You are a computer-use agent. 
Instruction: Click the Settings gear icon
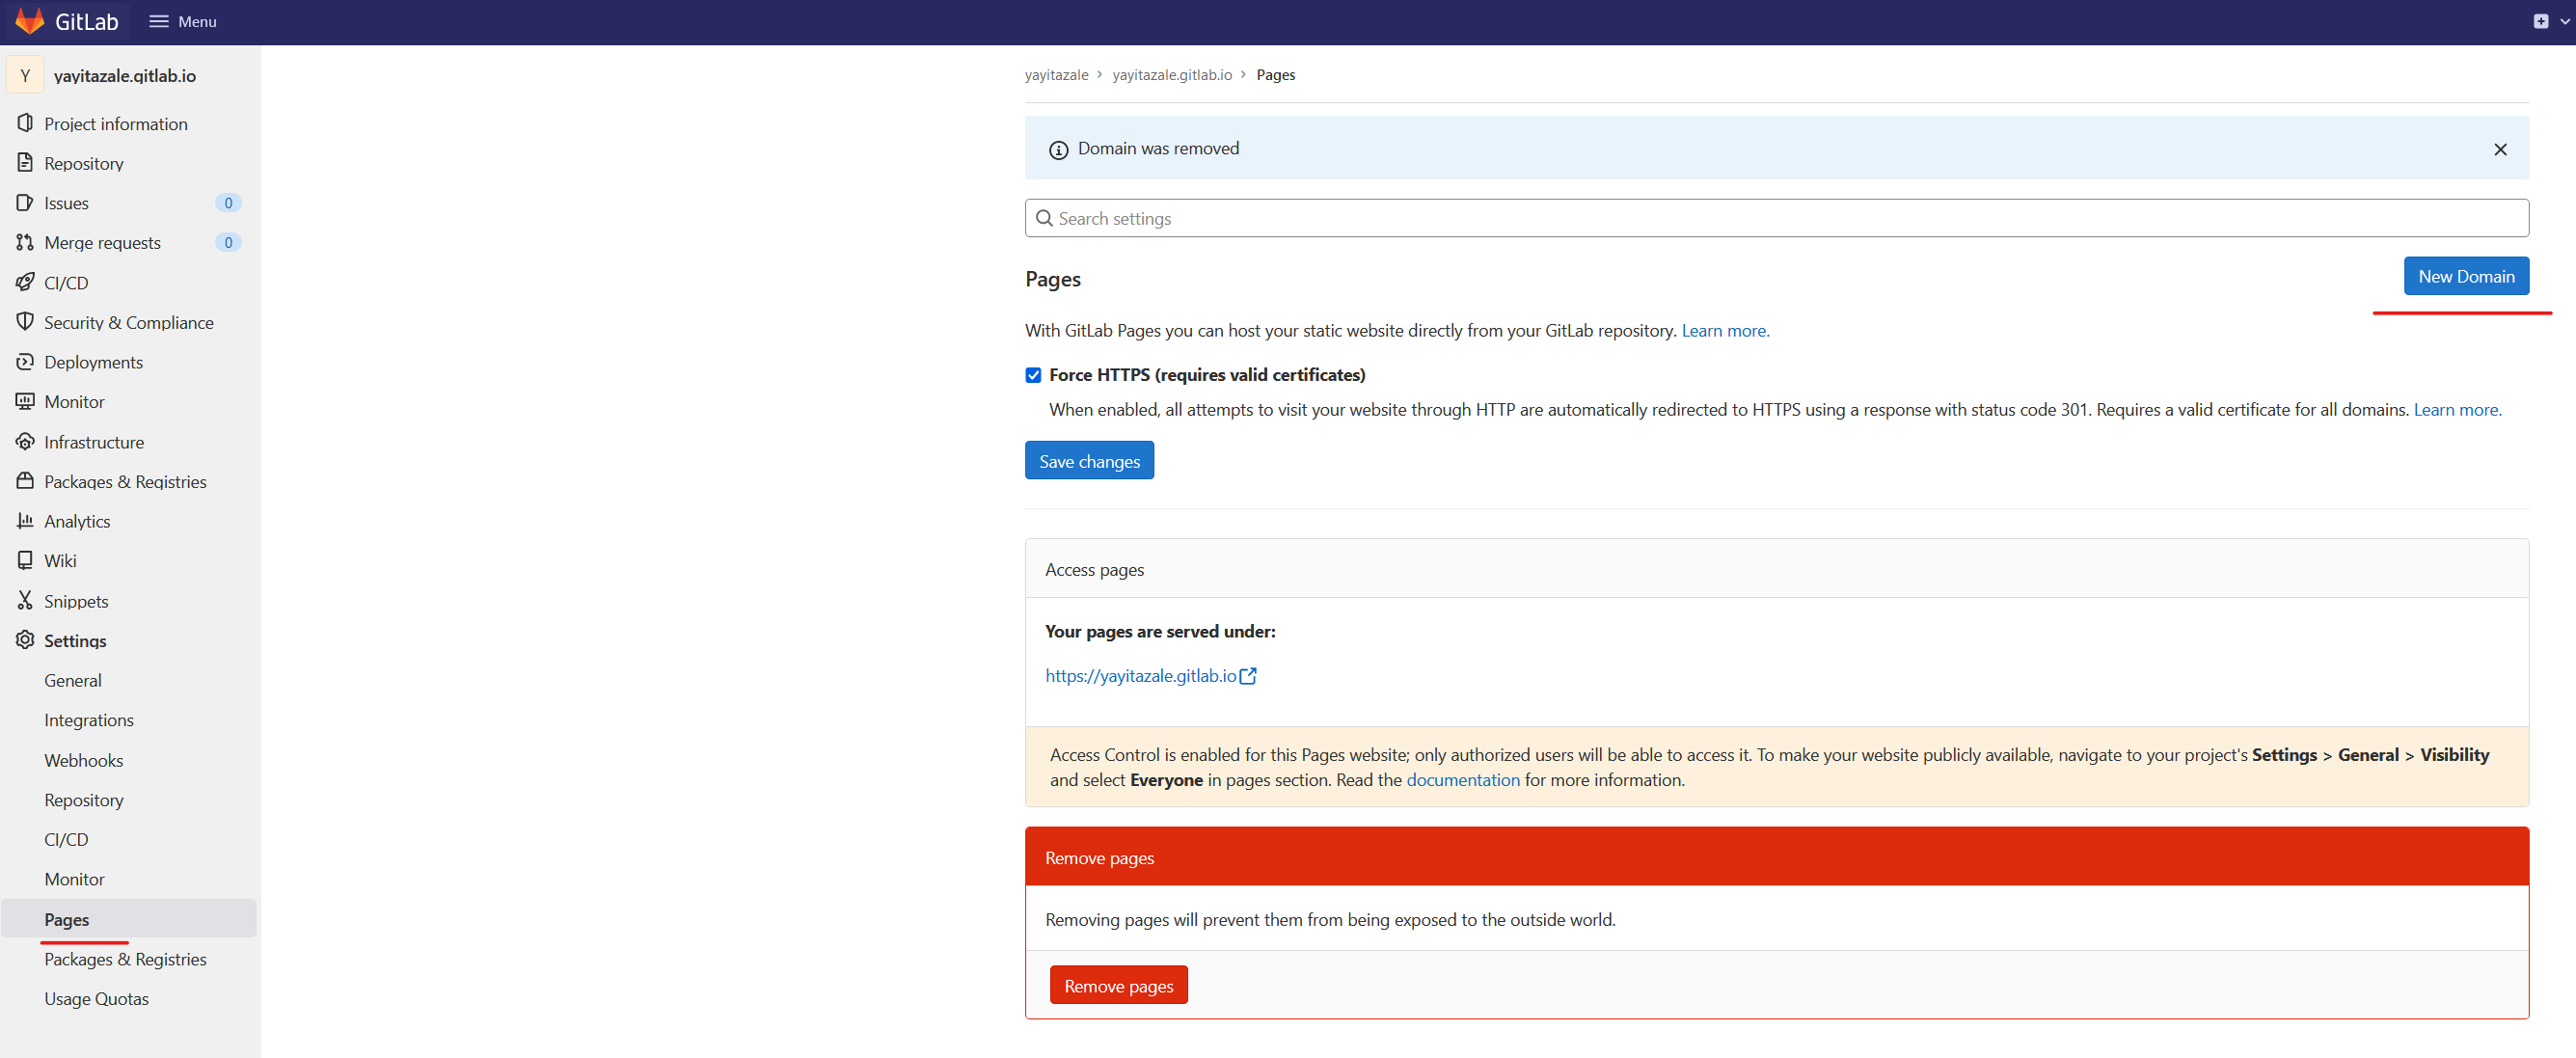pyautogui.click(x=25, y=640)
